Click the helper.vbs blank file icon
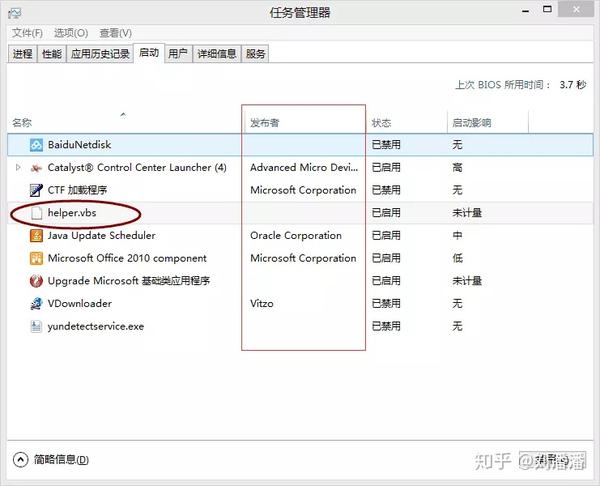The height and width of the screenshot is (486, 600). (36, 213)
